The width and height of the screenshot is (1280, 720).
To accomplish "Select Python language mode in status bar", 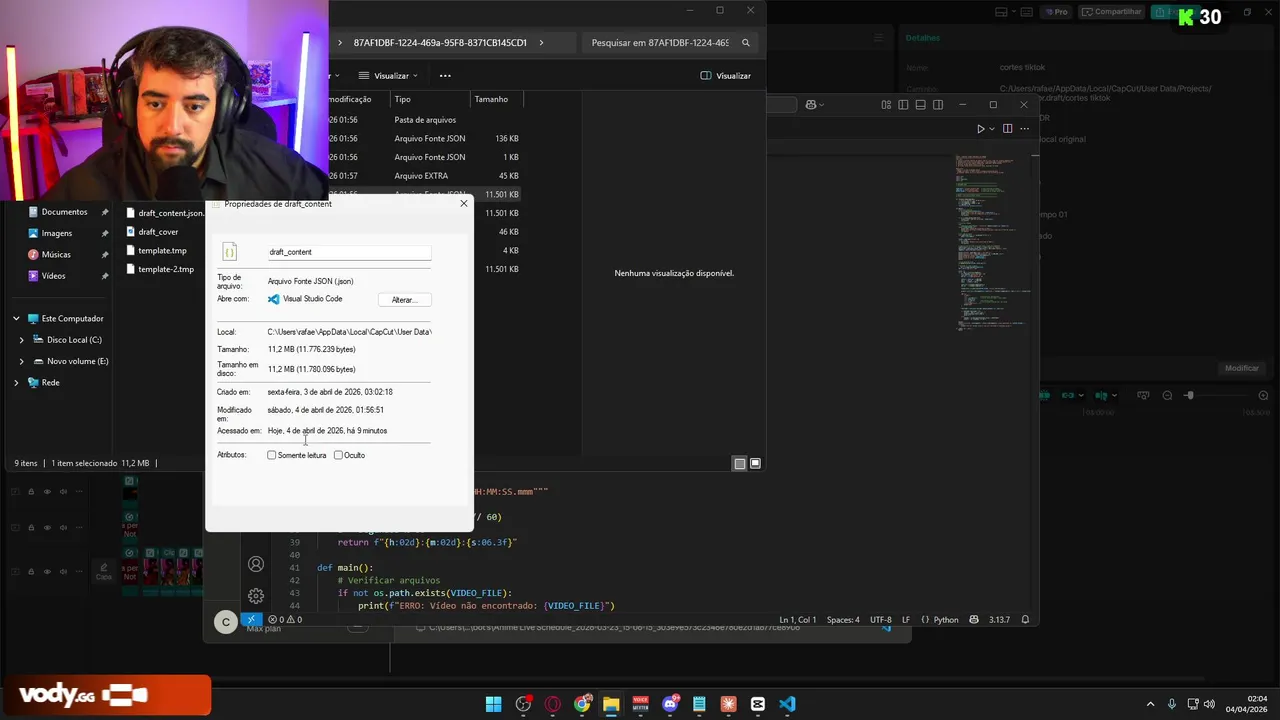I will click(x=939, y=620).
